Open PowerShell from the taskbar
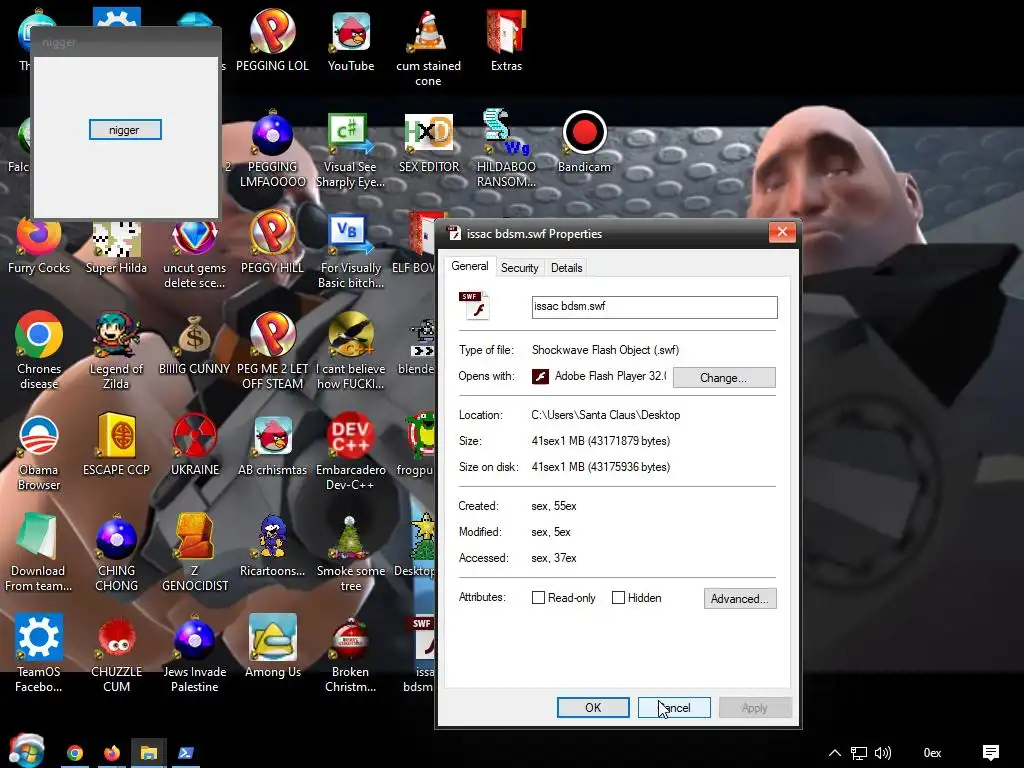The height and width of the screenshot is (768, 1024). point(186,753)
